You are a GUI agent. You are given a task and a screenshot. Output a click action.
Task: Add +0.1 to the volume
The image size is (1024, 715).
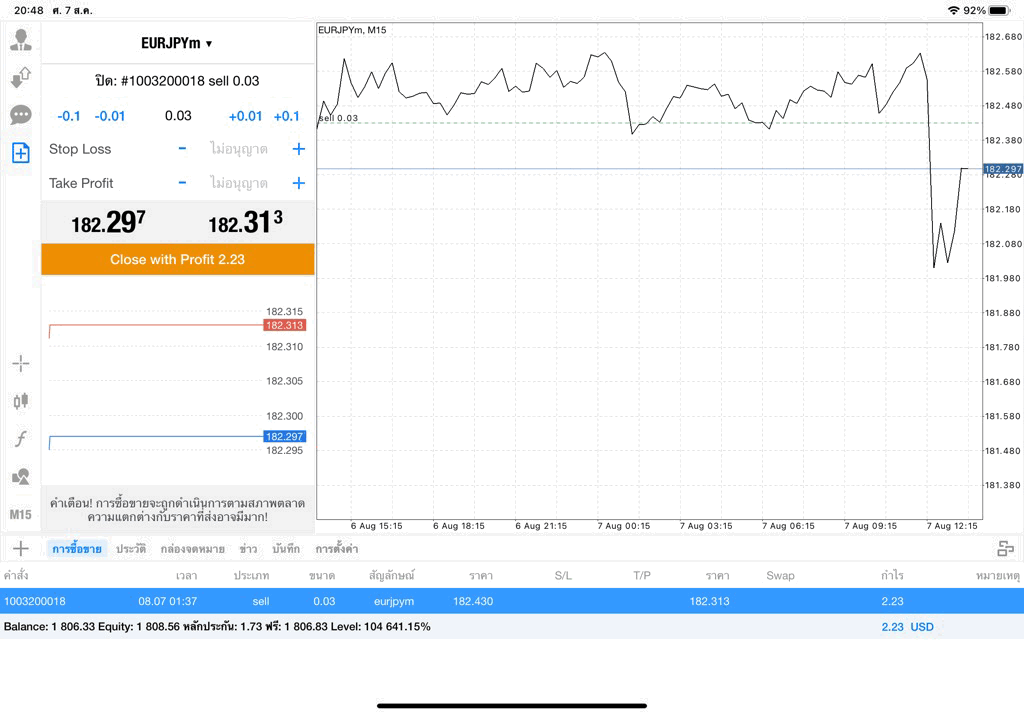tap(287, 116)
